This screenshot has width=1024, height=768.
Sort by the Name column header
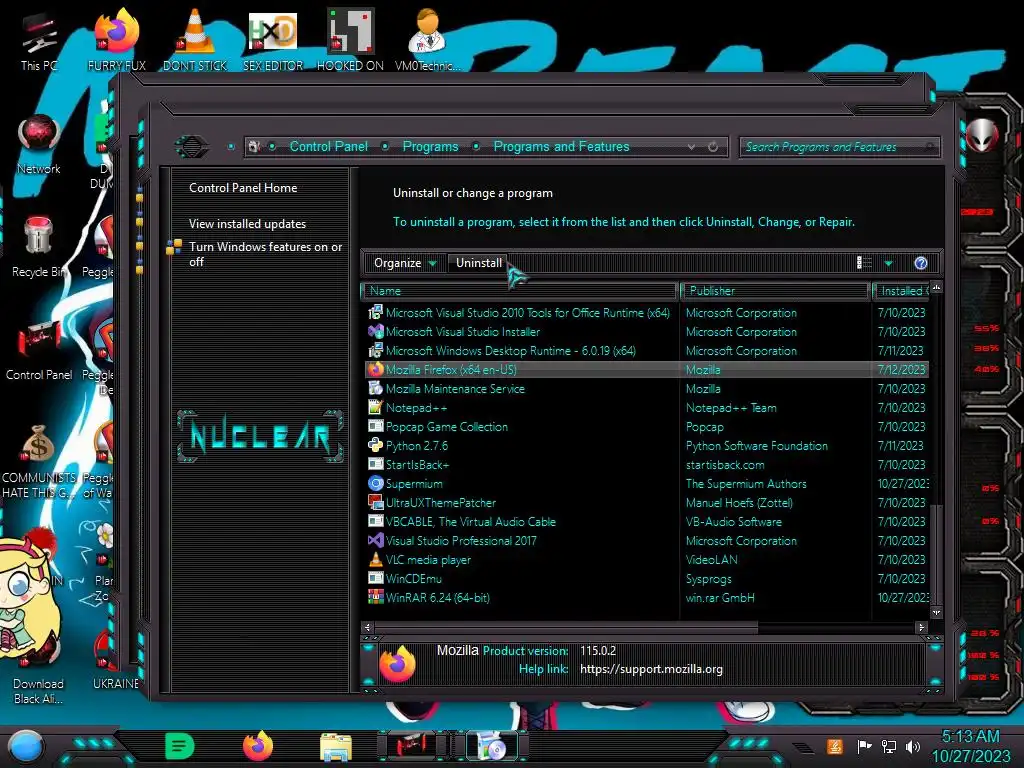(x=520, y=291)
